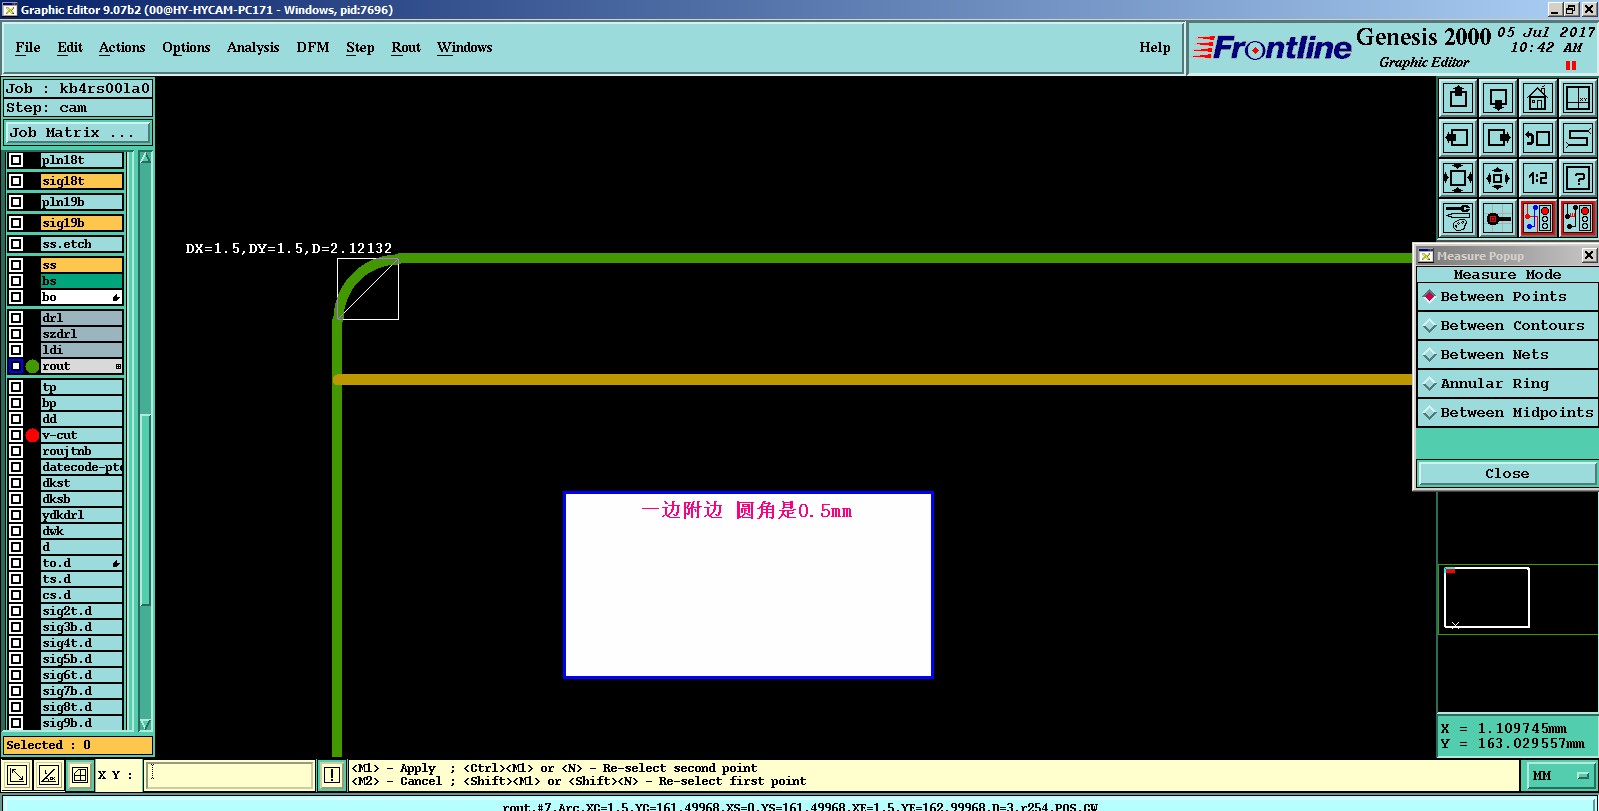Screen dimensions: 1599x811
Task: Open the Options menu
Action: click(186, 47)
